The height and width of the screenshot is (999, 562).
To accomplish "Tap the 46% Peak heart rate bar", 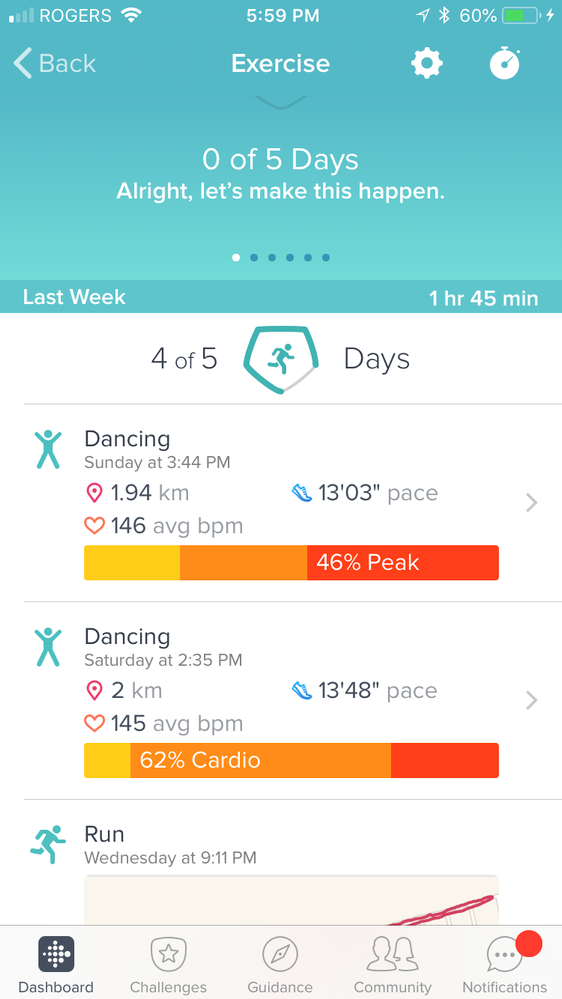I will tap(291, 563).
